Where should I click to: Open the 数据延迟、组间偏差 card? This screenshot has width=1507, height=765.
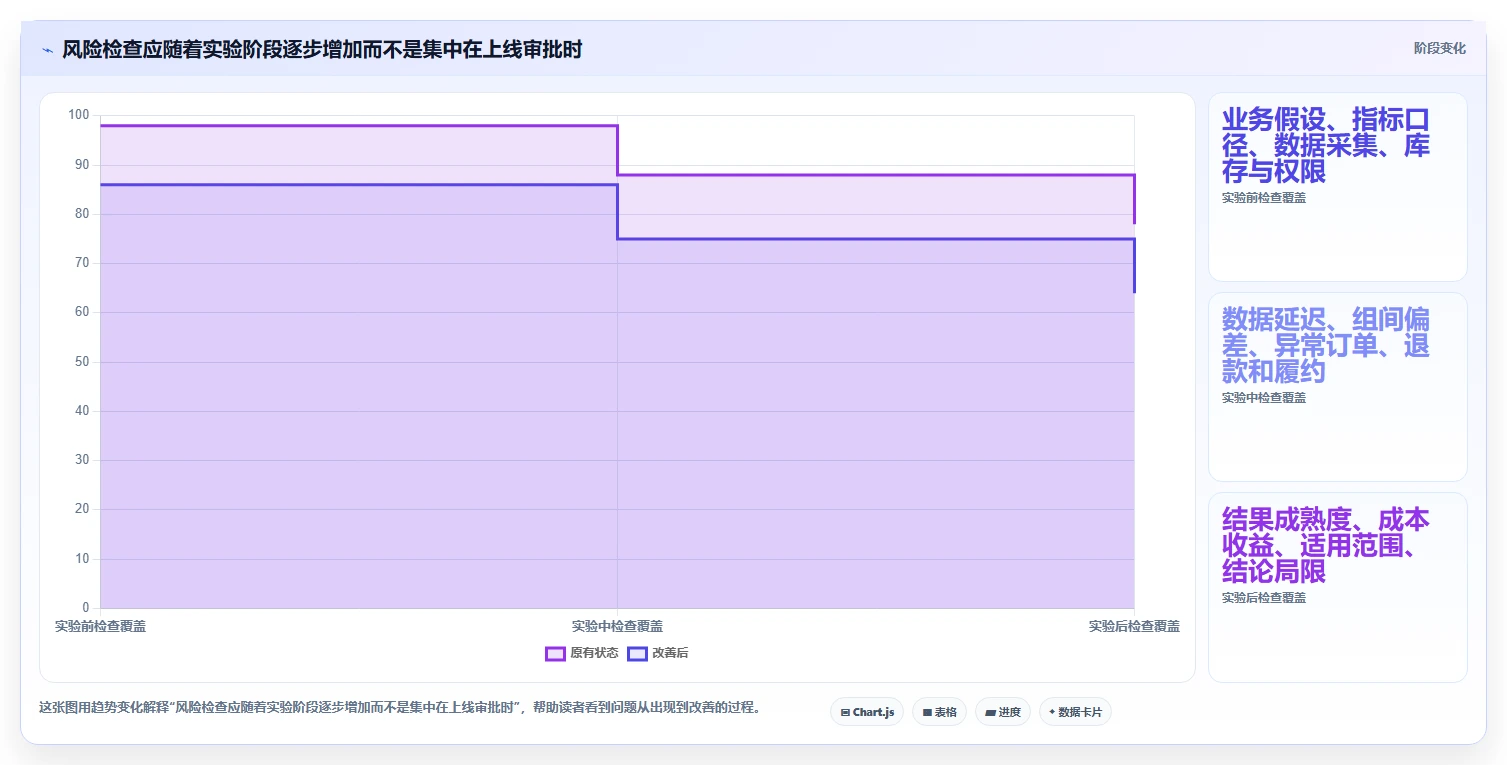(x=1338, y=387)
